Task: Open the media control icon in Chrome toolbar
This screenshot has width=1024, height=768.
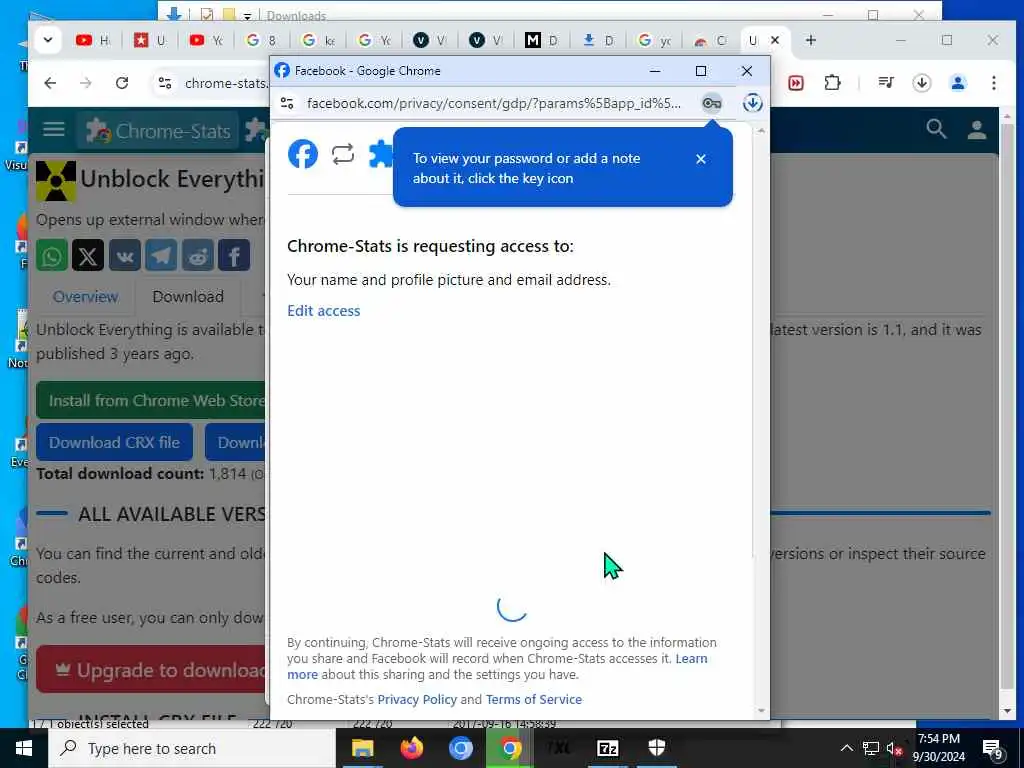Action: (886, 83)
